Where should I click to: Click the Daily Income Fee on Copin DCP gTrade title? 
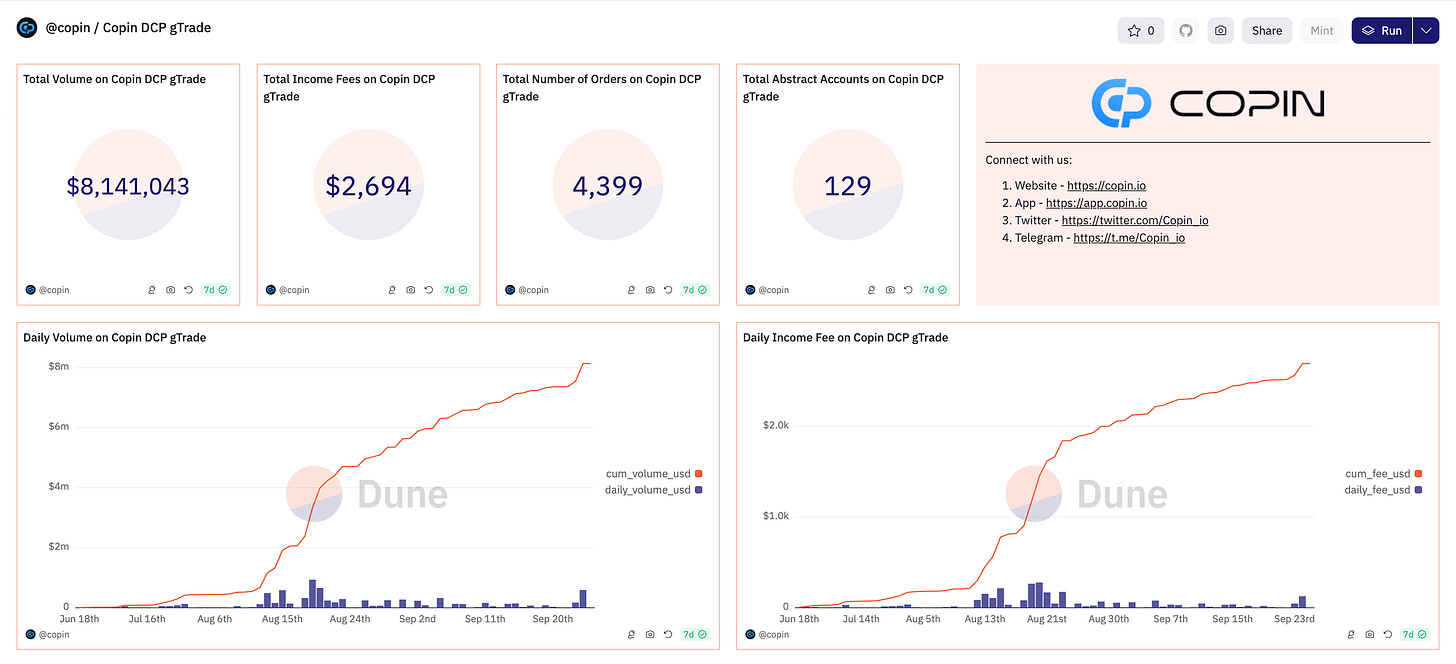(846, 338)
